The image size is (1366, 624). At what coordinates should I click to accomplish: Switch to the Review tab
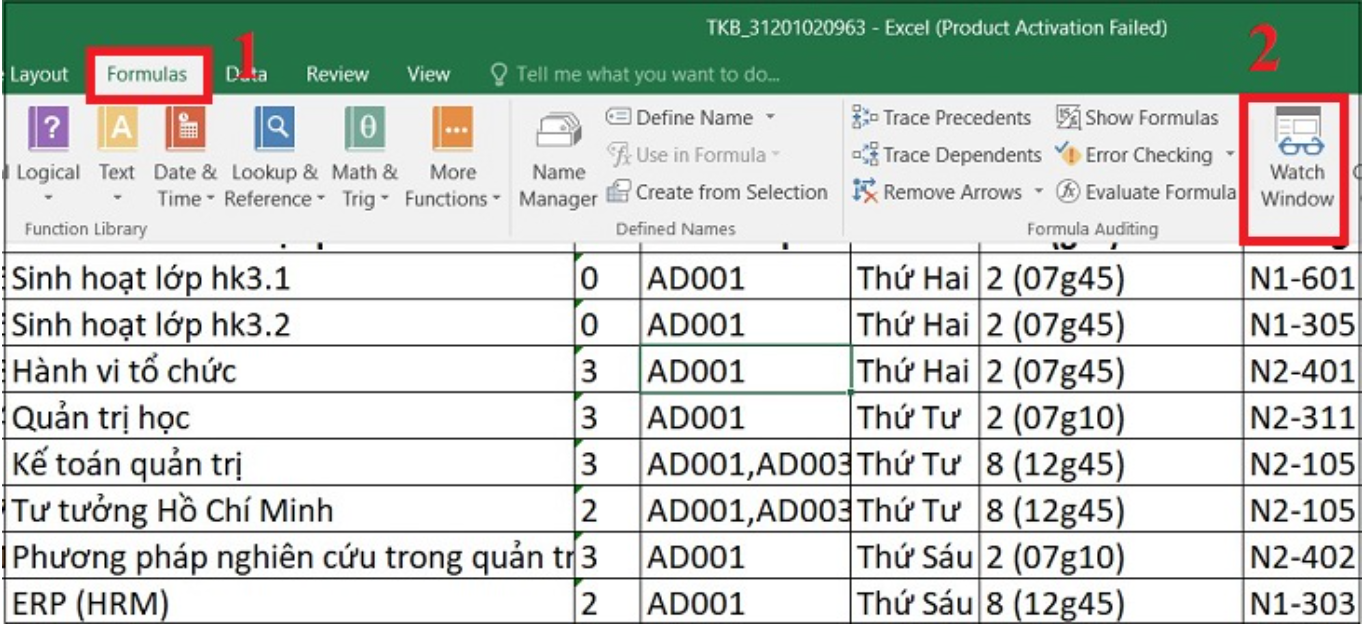[337, 74]
